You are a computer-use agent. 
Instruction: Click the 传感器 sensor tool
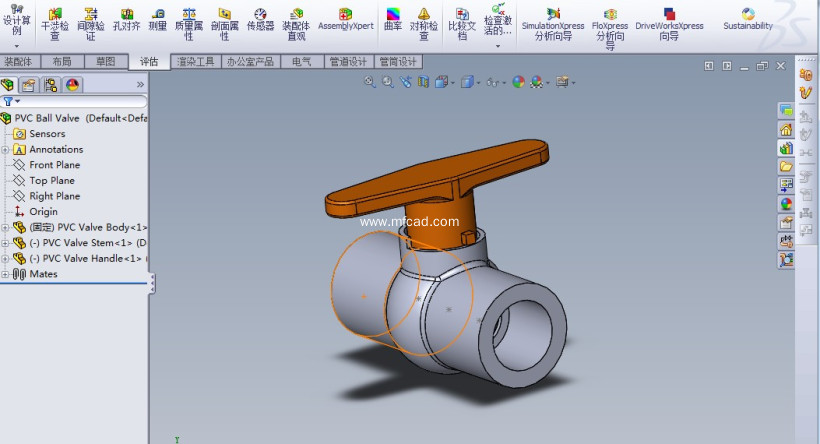pyautogui.click(x=260, y=19)
